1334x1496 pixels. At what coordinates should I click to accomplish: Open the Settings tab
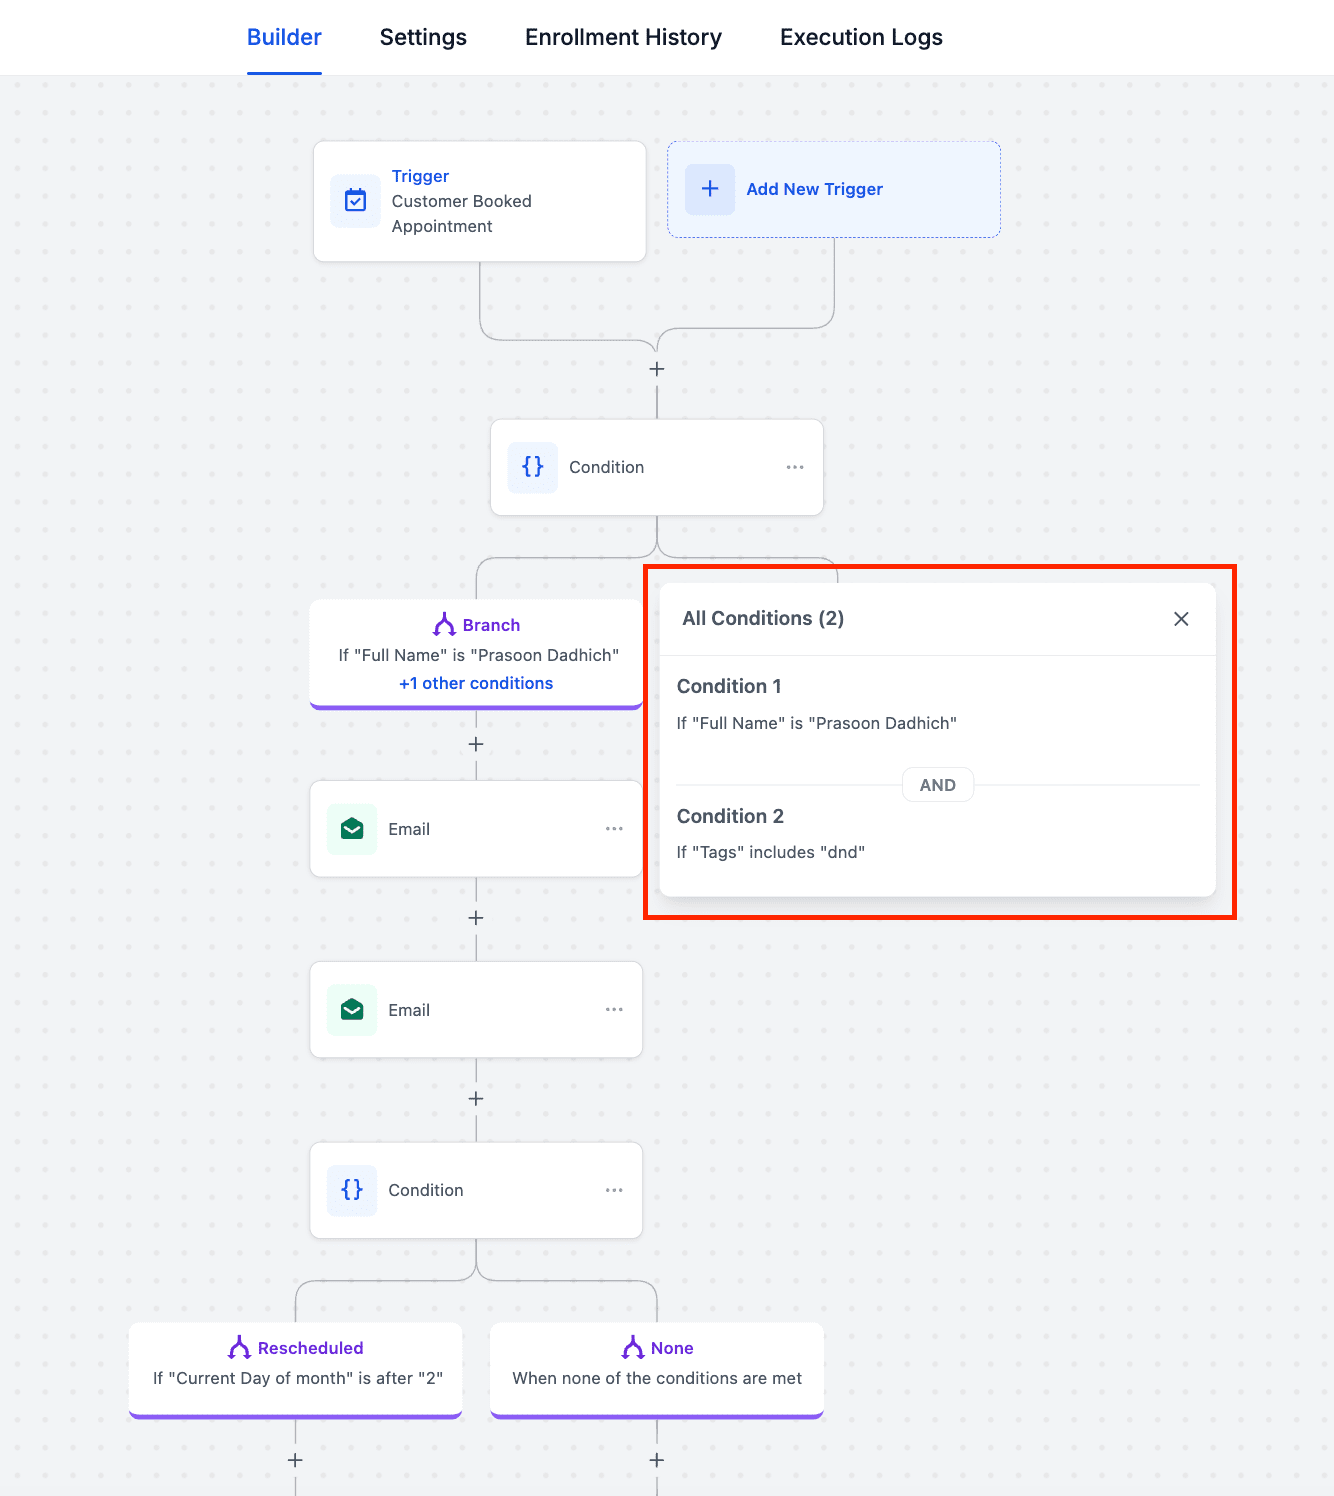[423, 37]
